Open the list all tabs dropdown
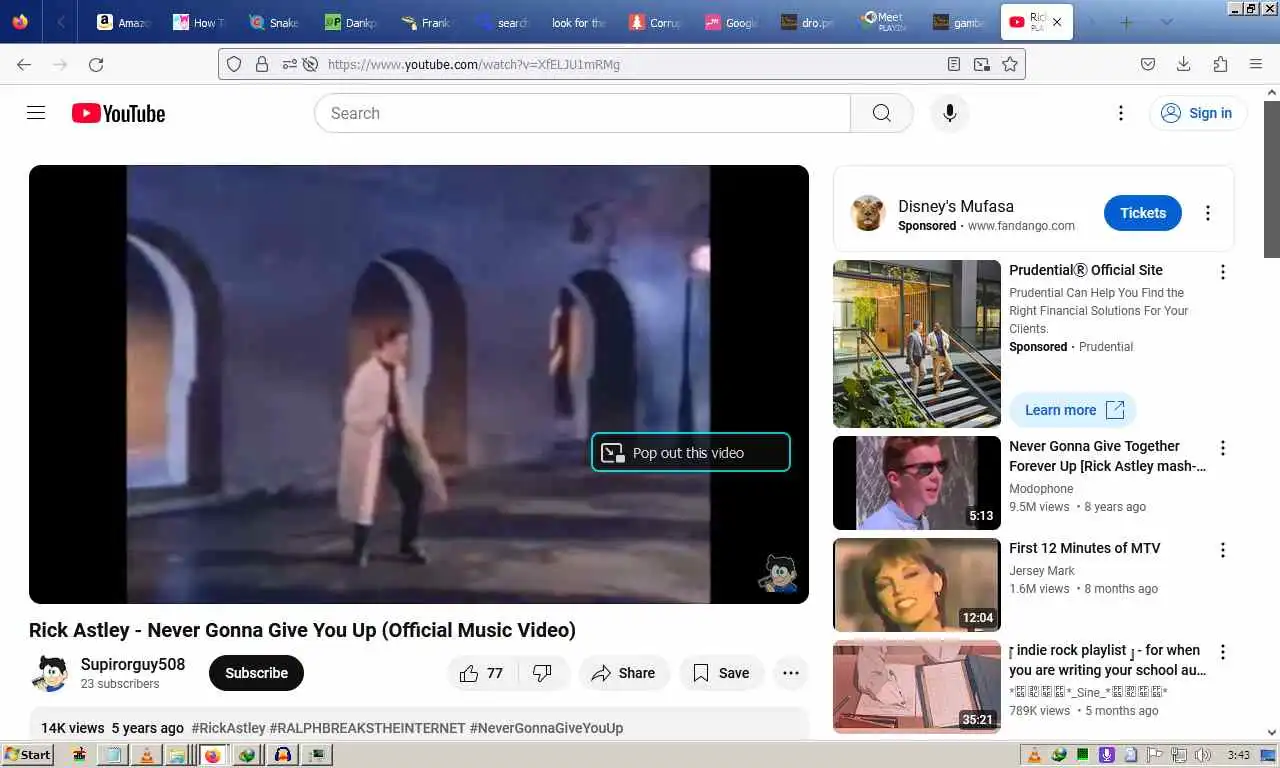This screenshot has height=768, width=1280. click(x=1166, y=22)
